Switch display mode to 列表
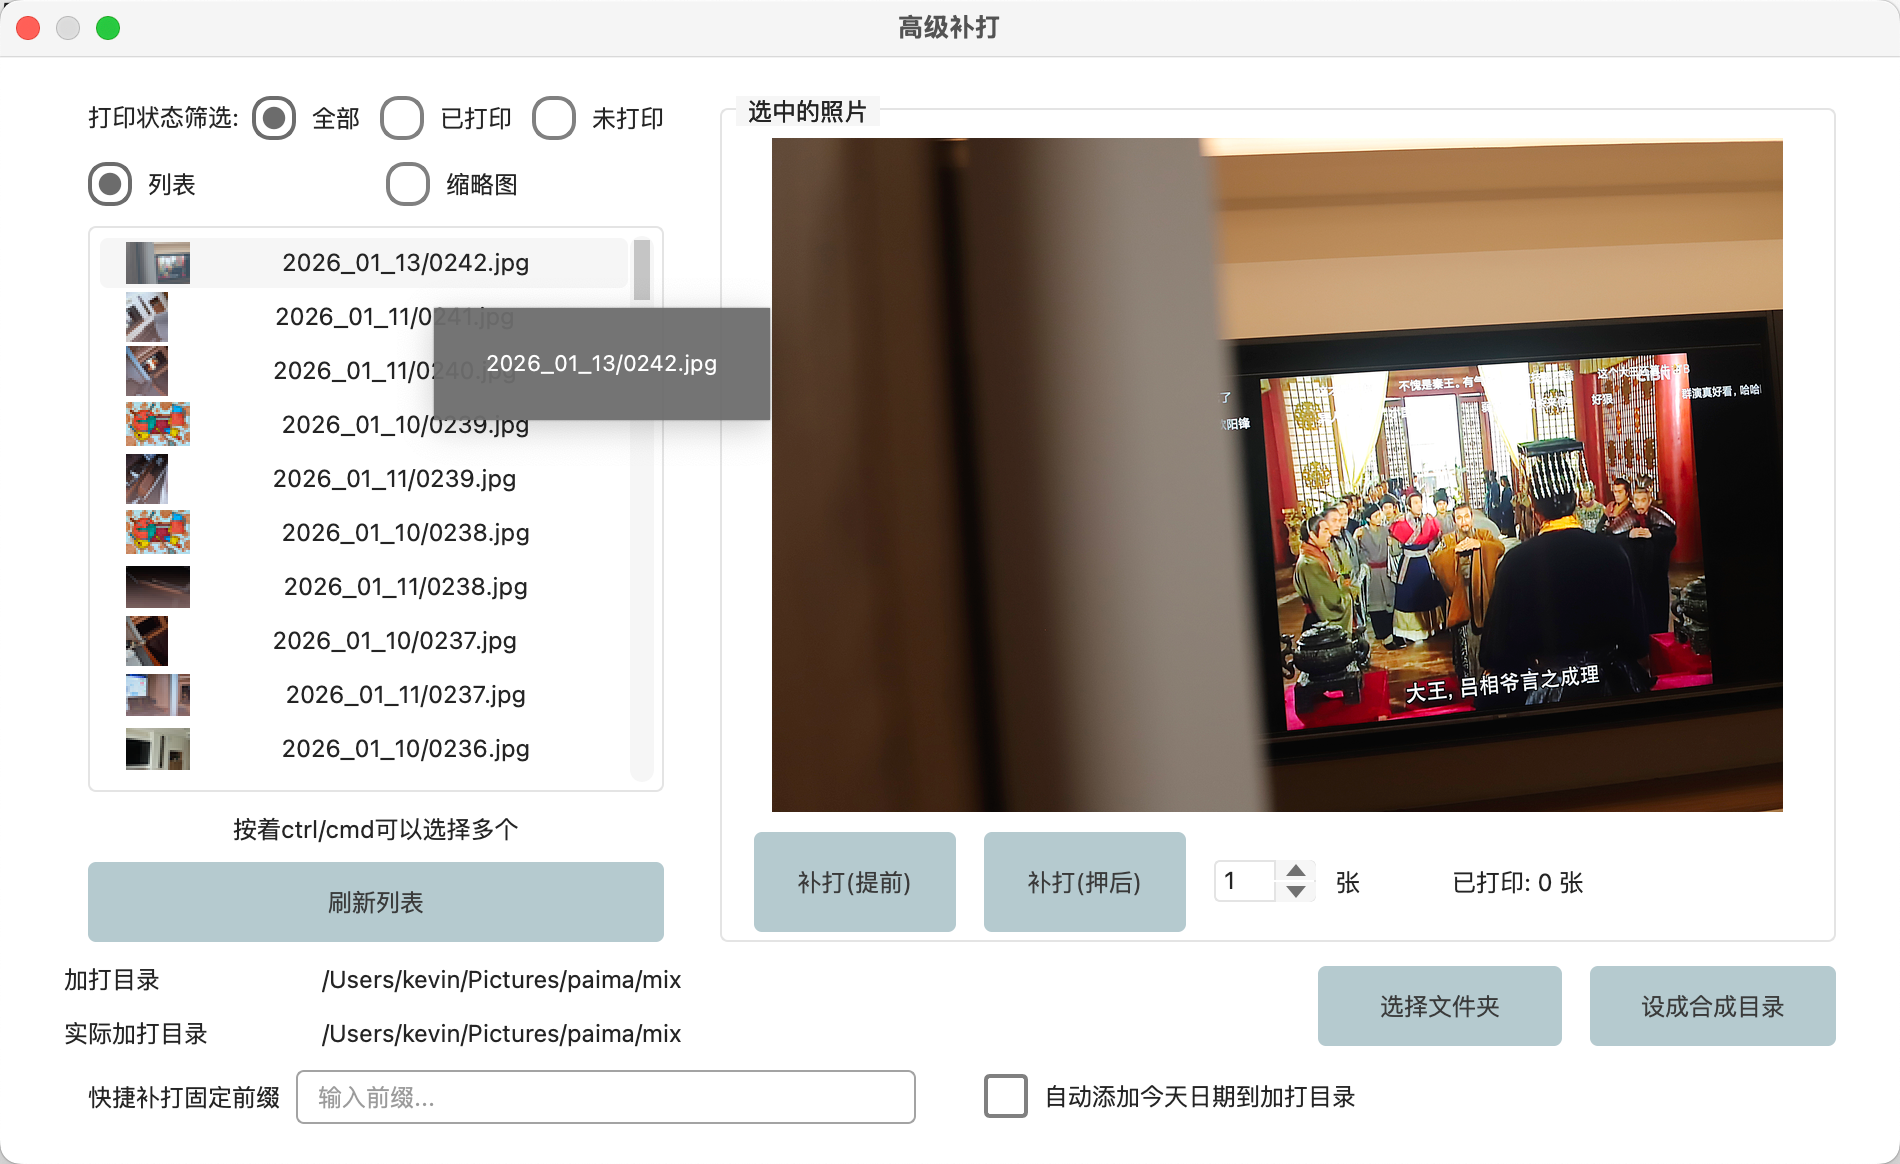Viewport: 1900px width, 1164px height. point(110,184)
